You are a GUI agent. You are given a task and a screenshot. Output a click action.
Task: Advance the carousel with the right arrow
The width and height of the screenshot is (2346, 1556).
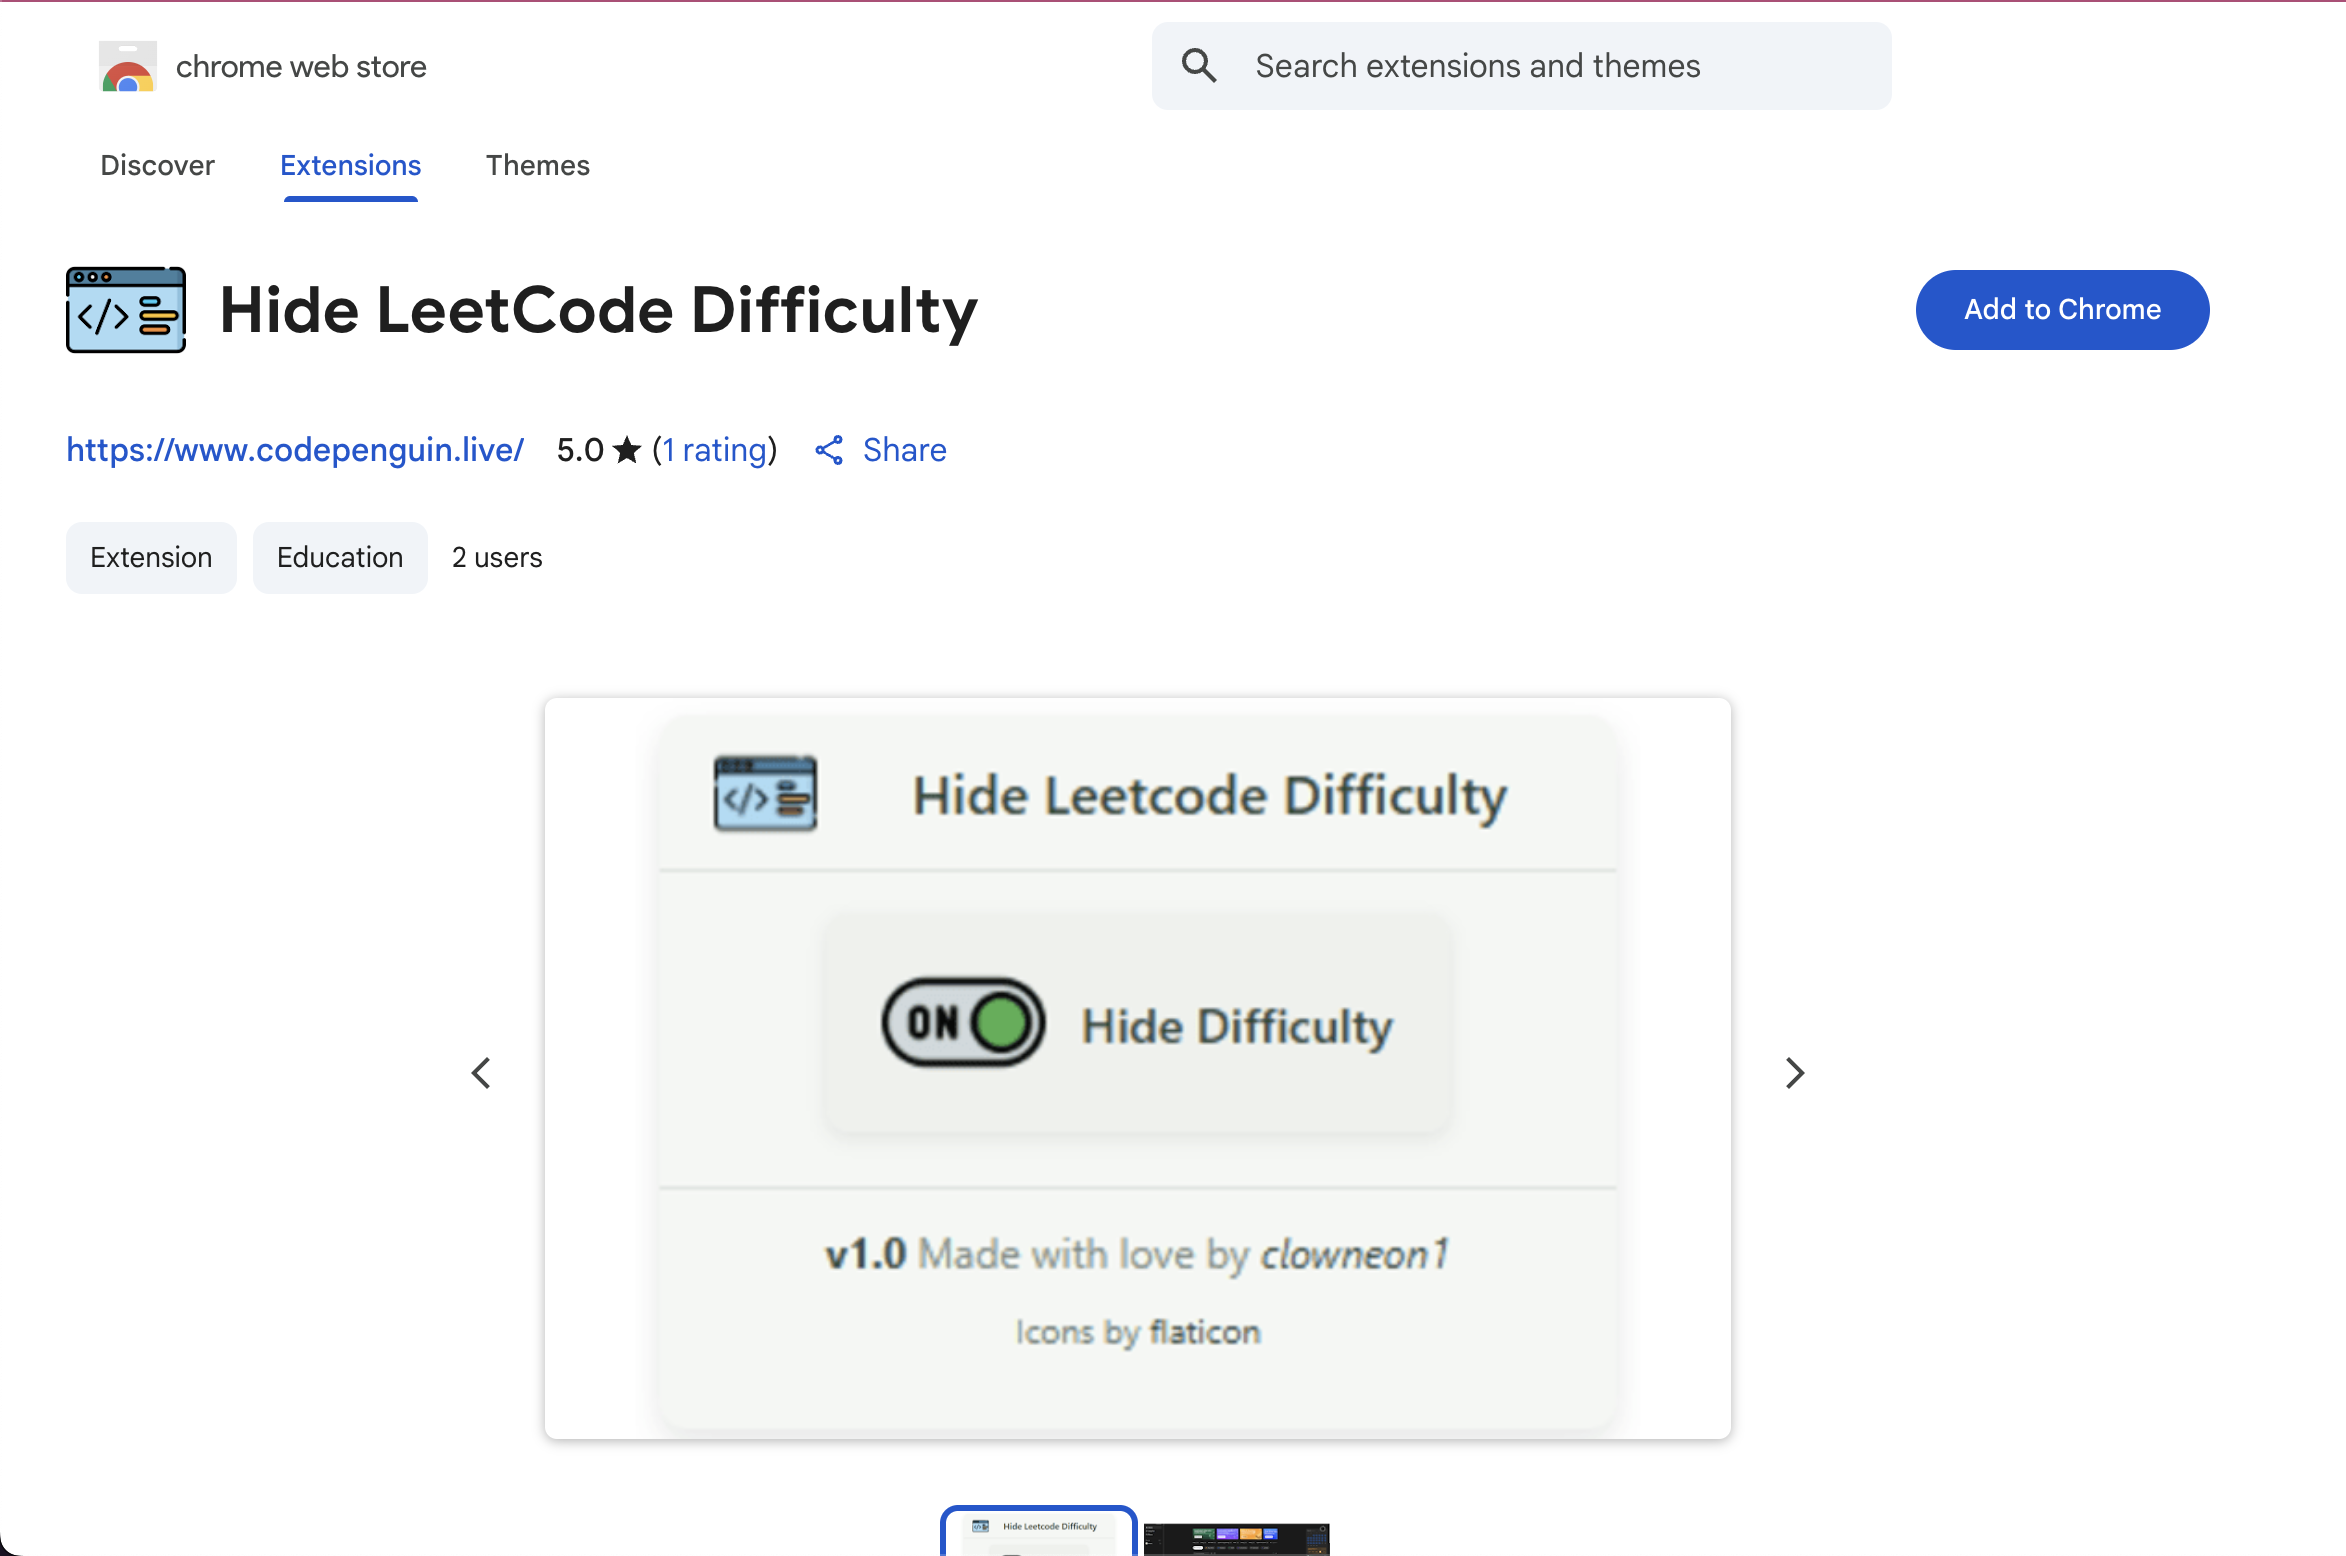[1794, 1072]
